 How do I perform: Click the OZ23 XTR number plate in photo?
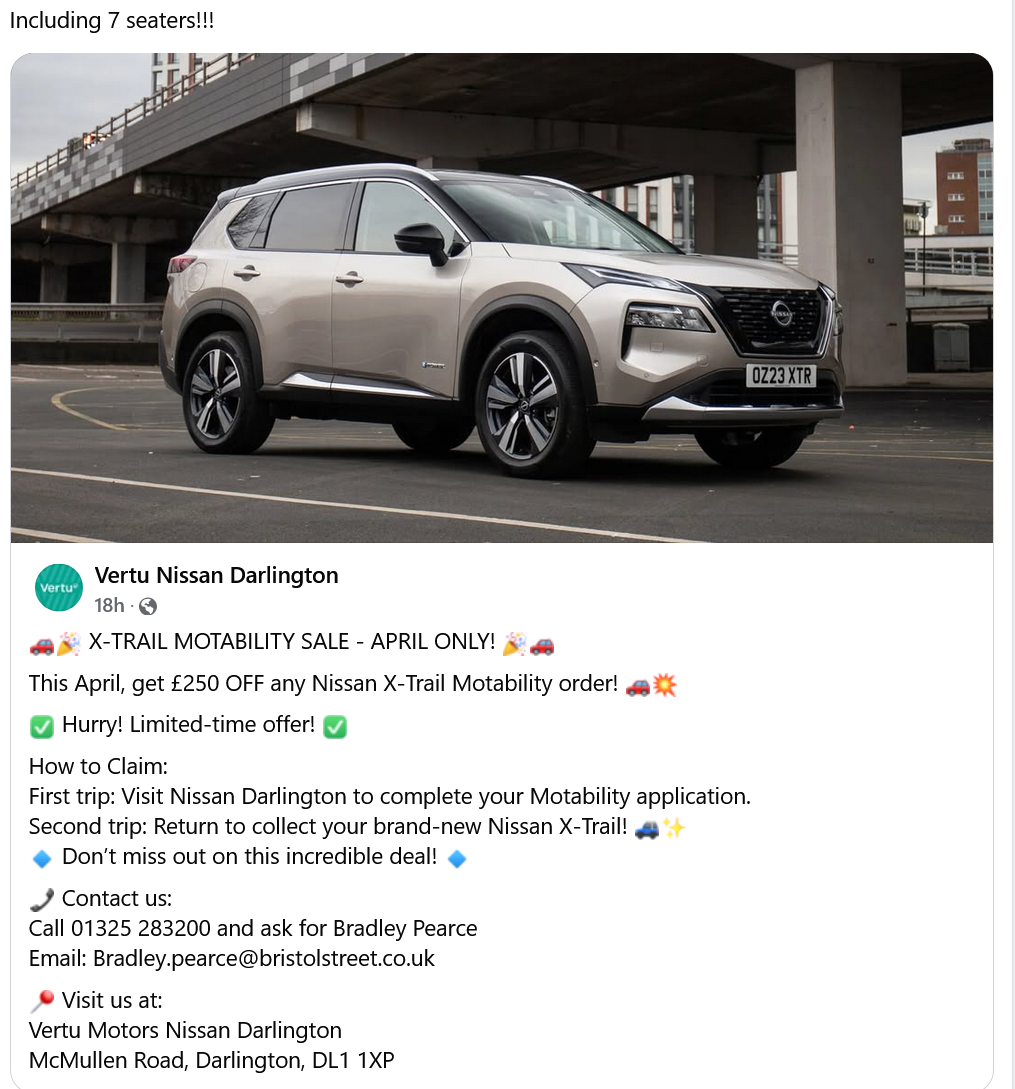pos(781,376)
